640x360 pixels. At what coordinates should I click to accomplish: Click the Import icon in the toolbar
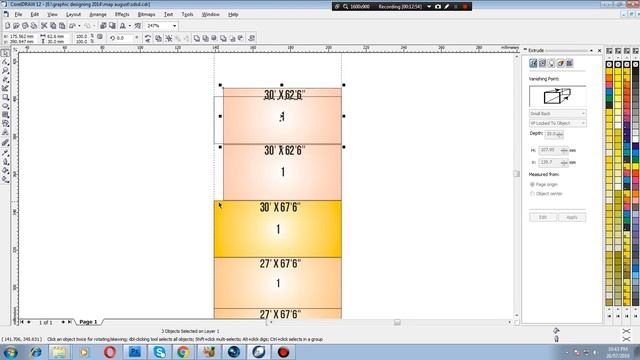103,26
